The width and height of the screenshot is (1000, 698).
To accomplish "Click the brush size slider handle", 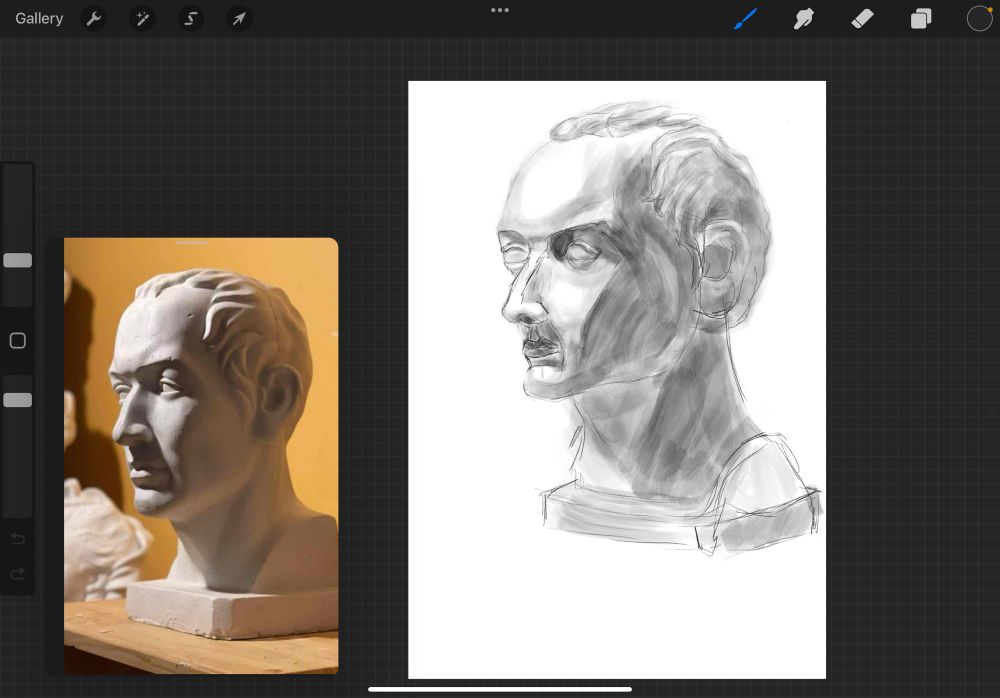I will [x=18, y=260].
